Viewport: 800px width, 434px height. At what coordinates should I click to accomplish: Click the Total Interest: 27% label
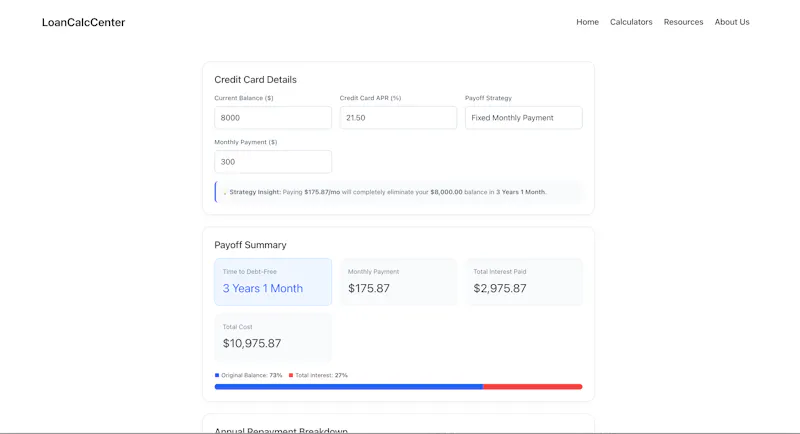(x=321, y=375)
